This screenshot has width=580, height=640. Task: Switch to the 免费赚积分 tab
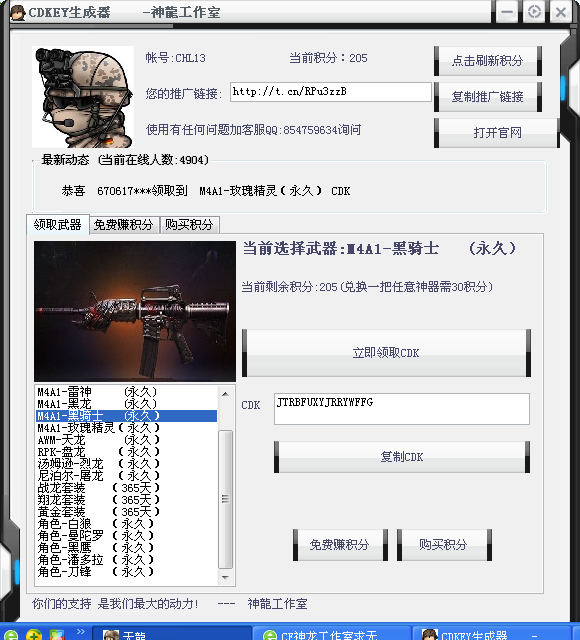point(124,225)
